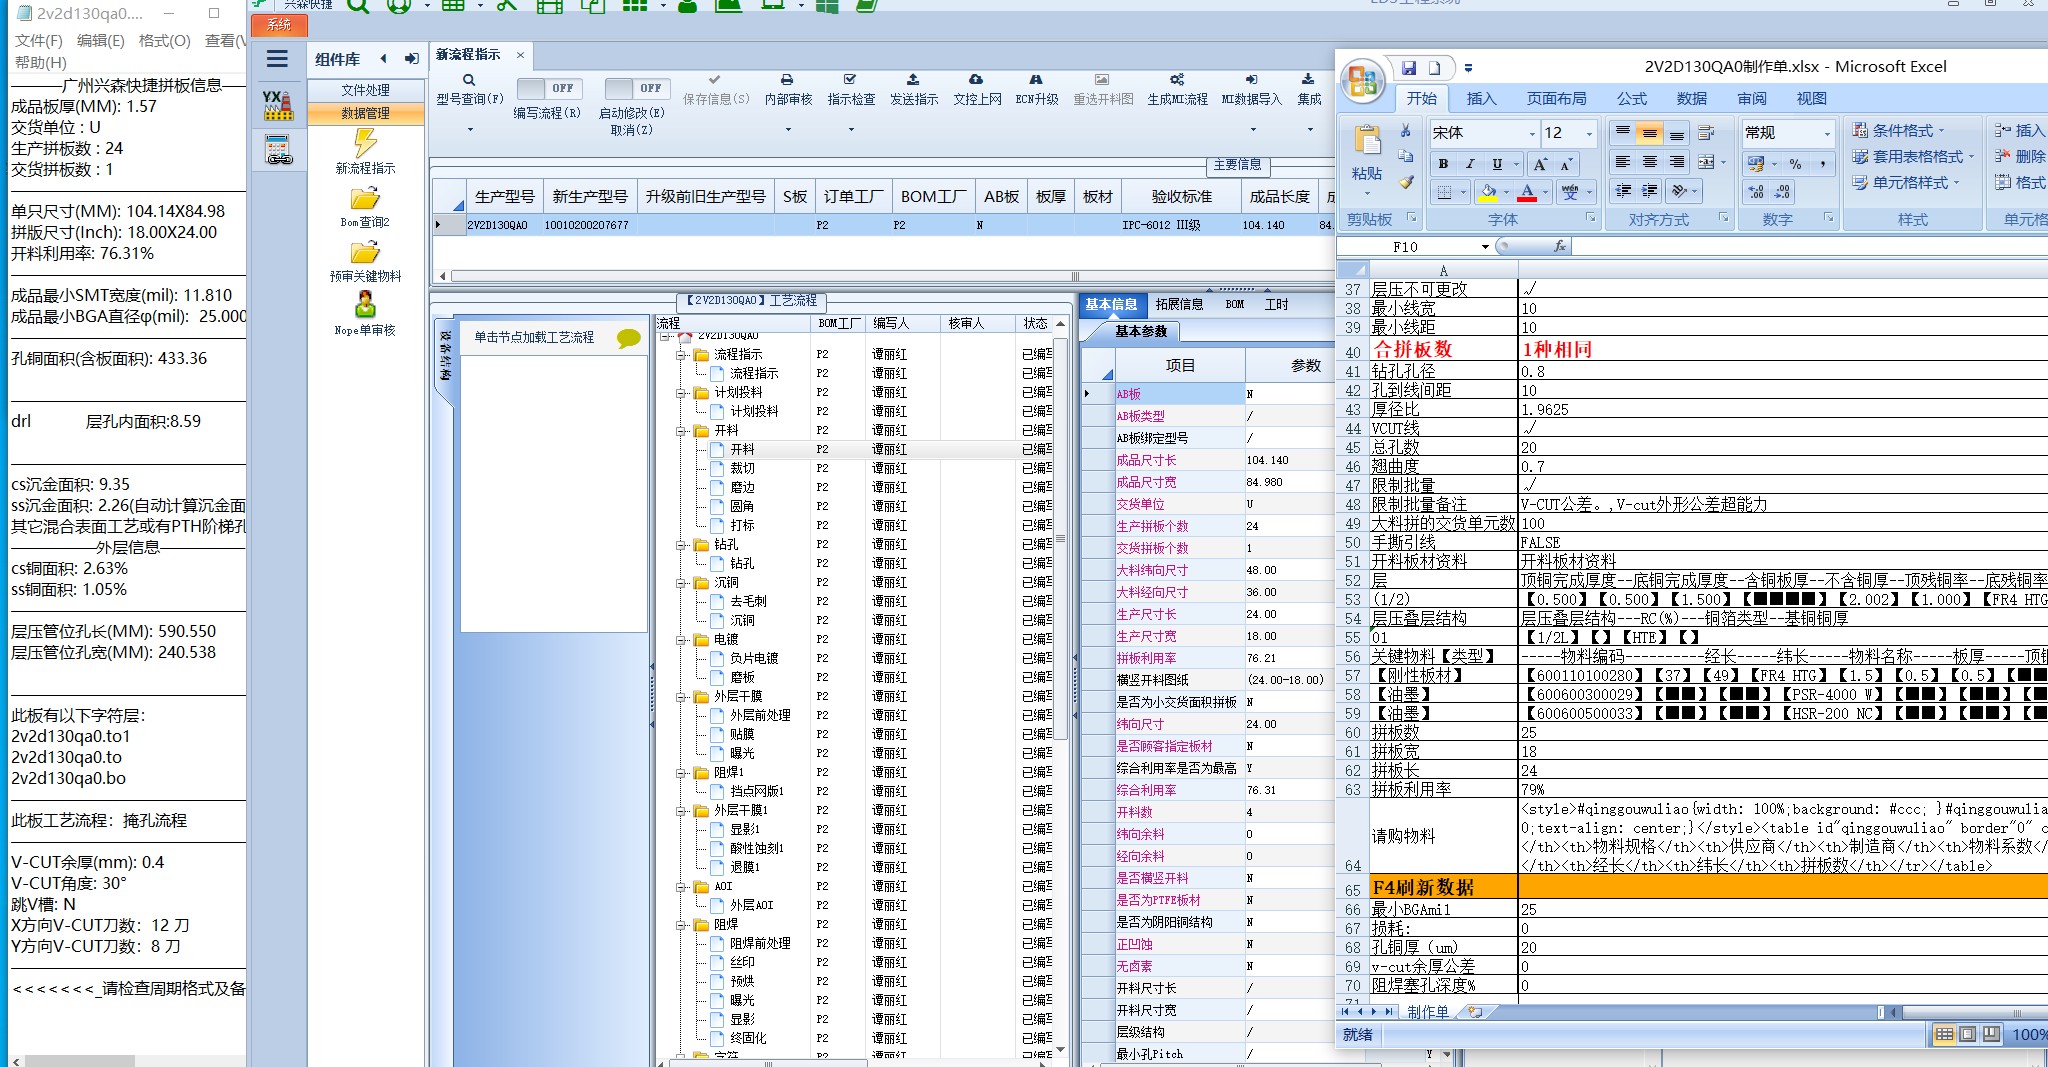This screenshot has width=2048, height=1067.
Task: Toggle Bold formatting in Excel ribbon
Action: coord(1443,164)
